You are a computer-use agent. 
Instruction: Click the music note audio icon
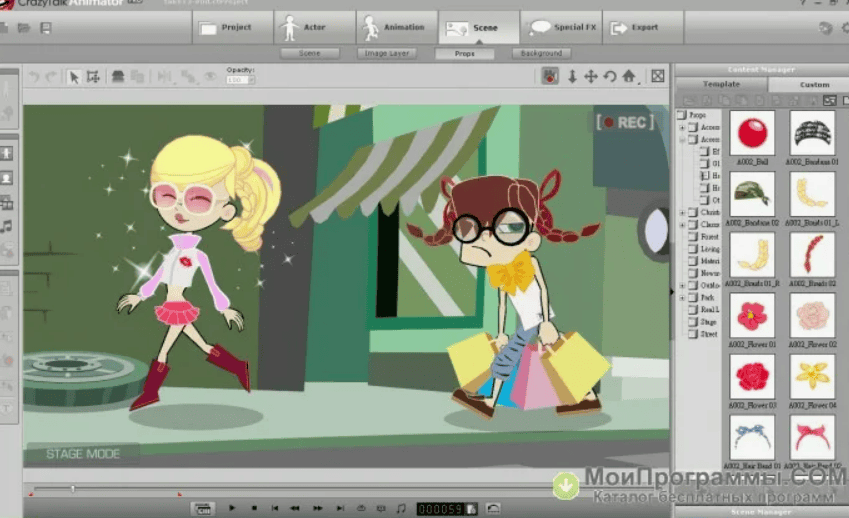401,508
